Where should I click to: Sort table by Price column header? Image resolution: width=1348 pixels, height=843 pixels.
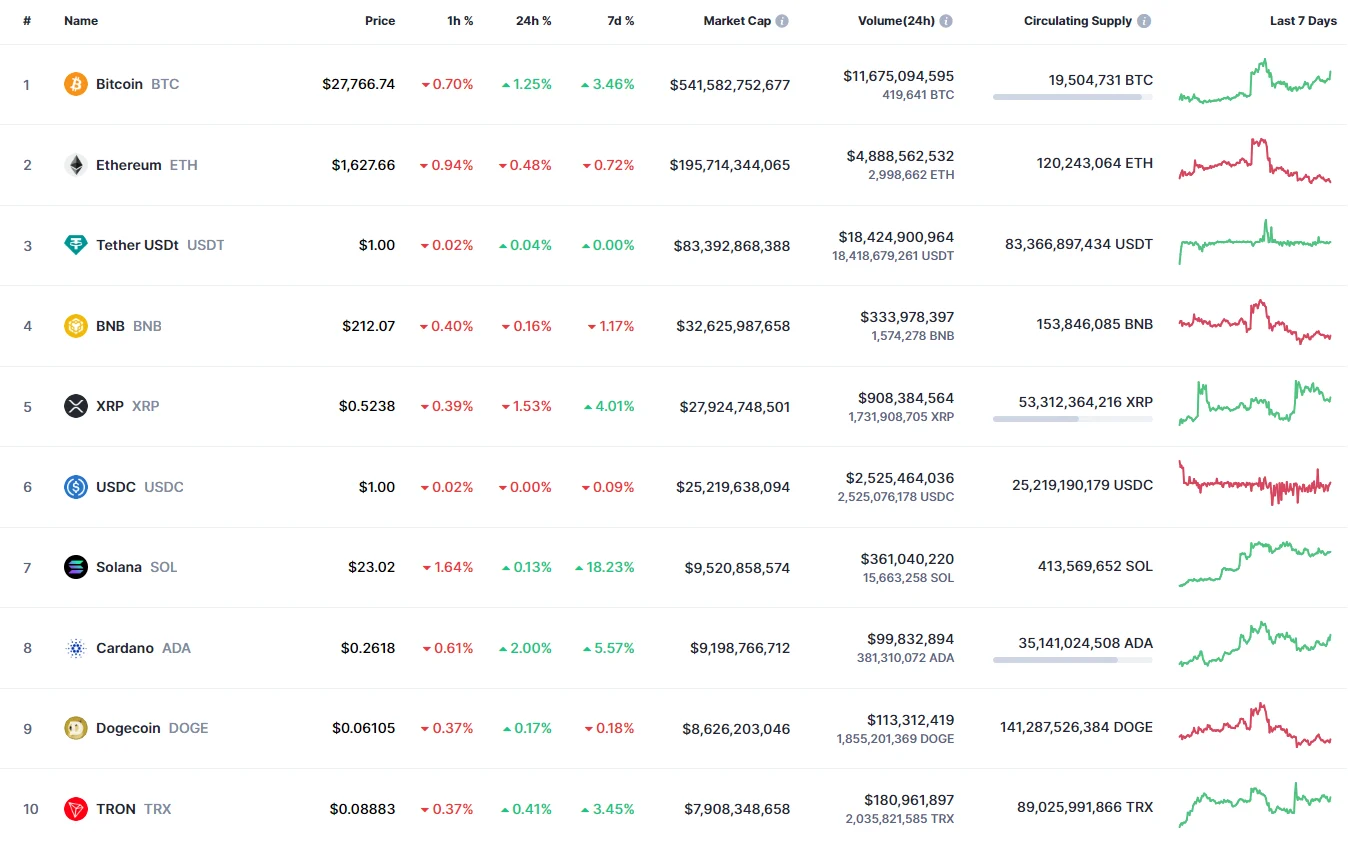380,21
